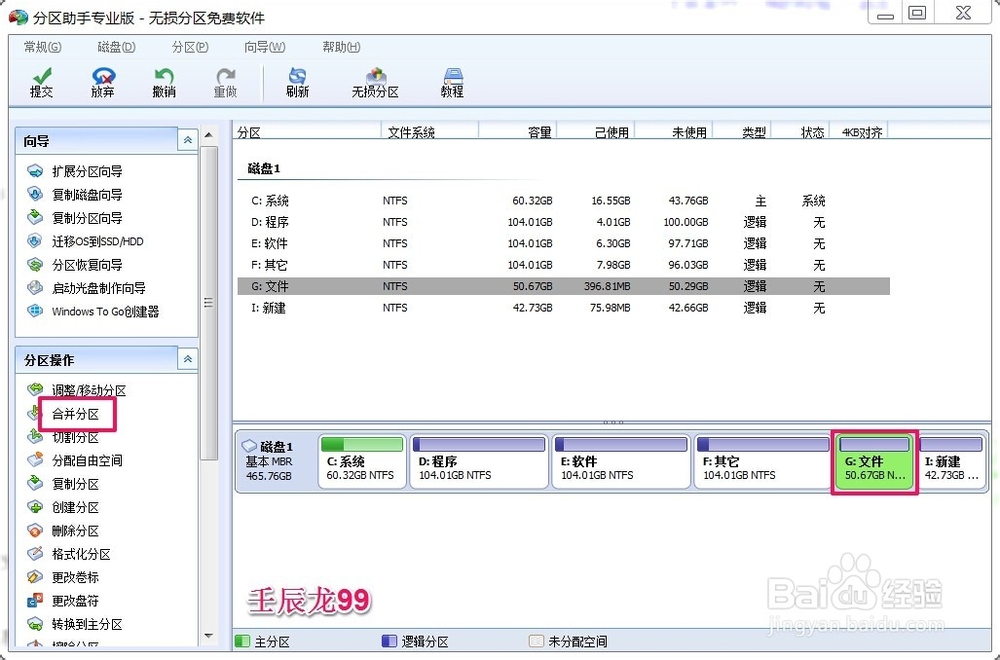Collapse the 向导 panel chevron
1000x660 pixels.
click(x=188, y=140)
